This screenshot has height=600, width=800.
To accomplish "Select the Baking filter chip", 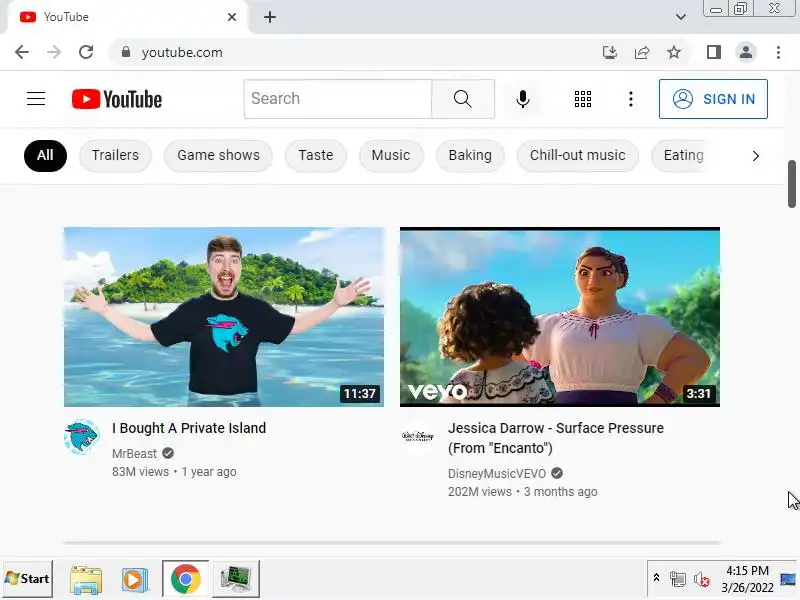I will [x=470, y=155].
